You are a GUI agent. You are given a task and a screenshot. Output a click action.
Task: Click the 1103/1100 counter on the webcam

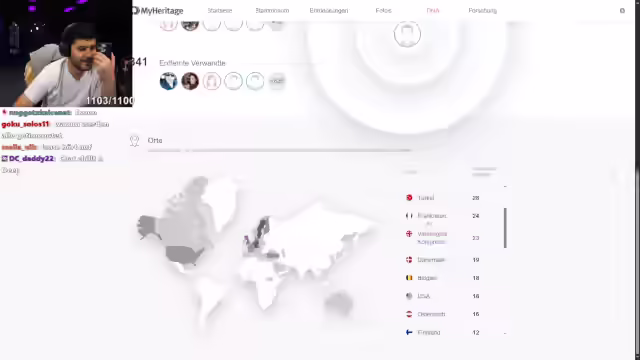pyautogui.click(x=109, y=100)
